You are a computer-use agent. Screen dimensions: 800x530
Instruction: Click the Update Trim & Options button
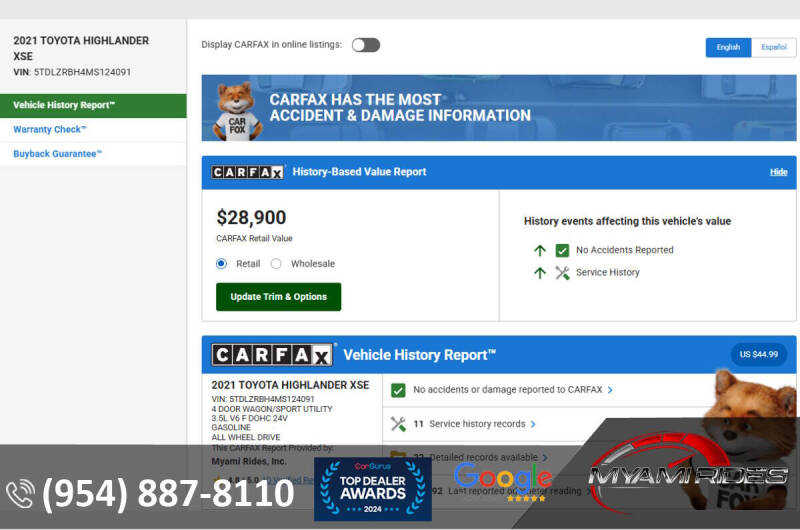278,297
